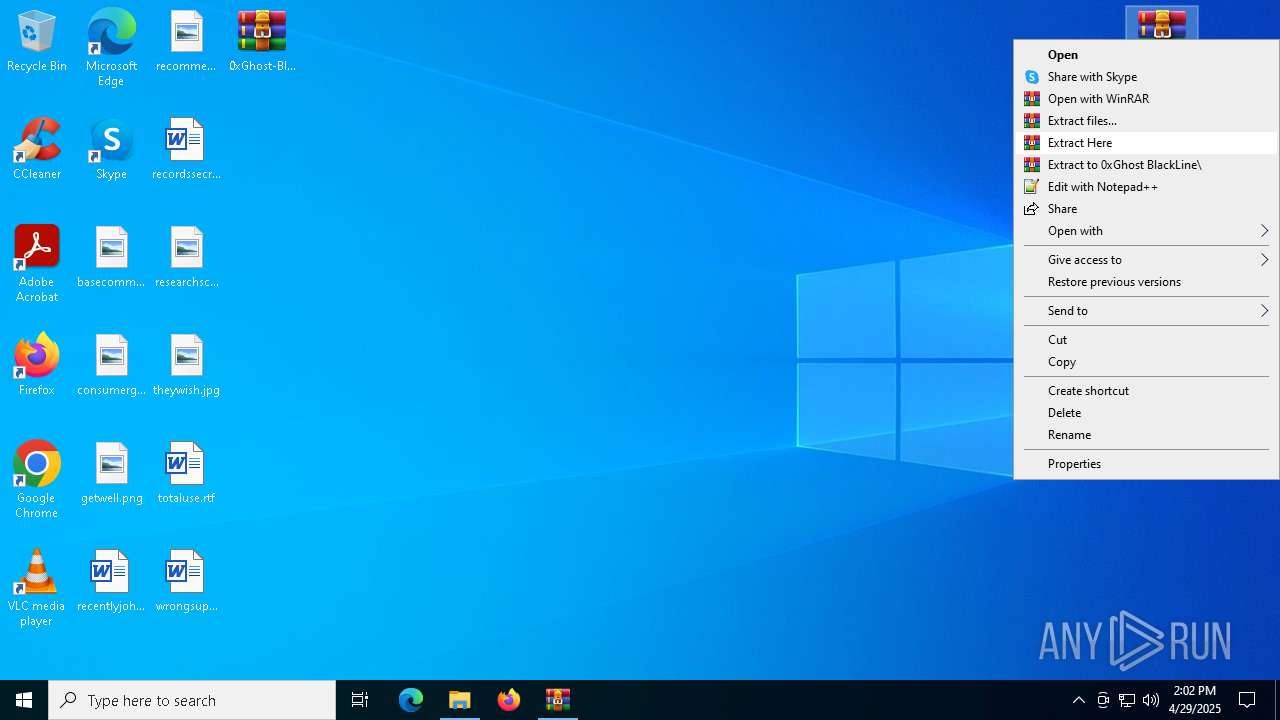Select the wrongsup... Word document icon

pos(186,582)
